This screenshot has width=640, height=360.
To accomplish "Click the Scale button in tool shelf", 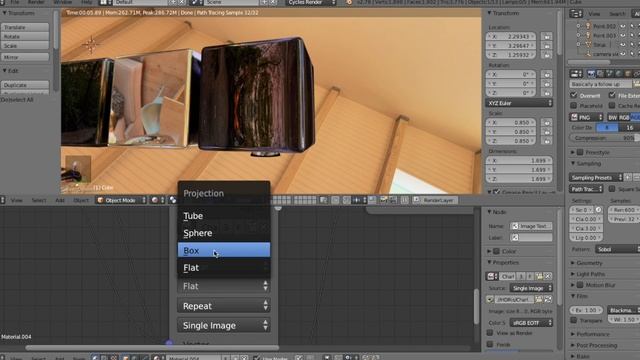I will [25, 46].
